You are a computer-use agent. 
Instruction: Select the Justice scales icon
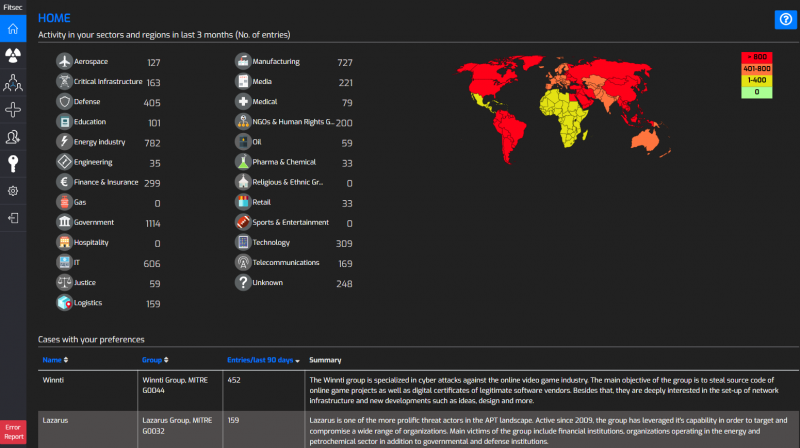(x=64, y=282)
